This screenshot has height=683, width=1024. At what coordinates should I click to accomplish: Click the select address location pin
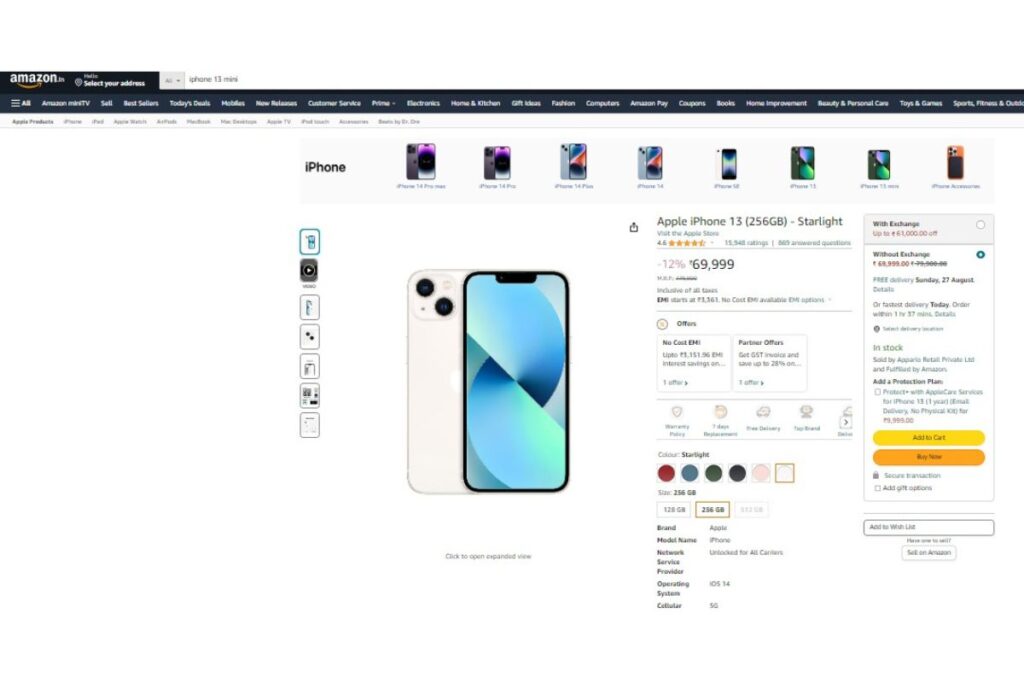tap(78, 83)
